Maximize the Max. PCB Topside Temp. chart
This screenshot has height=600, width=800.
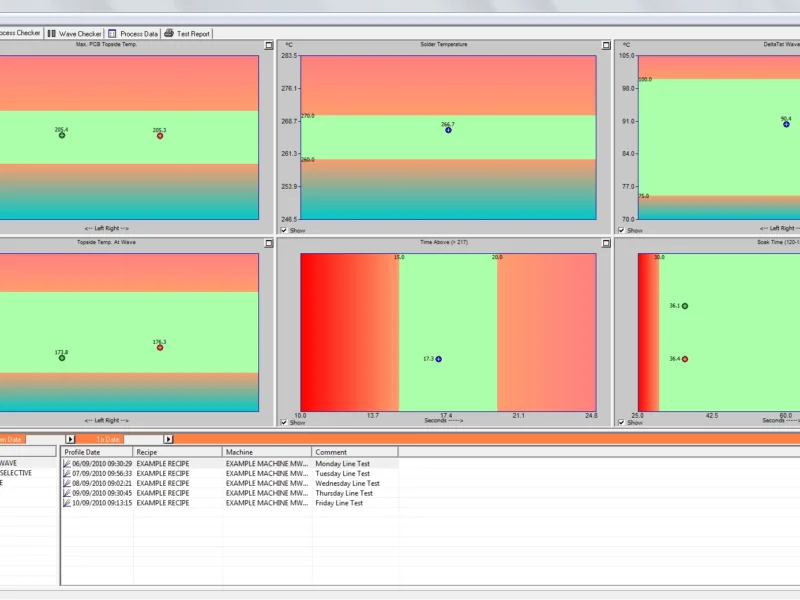268,45
